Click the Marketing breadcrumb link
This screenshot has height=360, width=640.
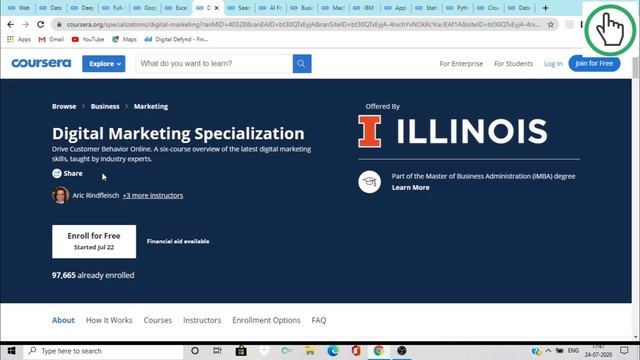click(x=151, y=106)
